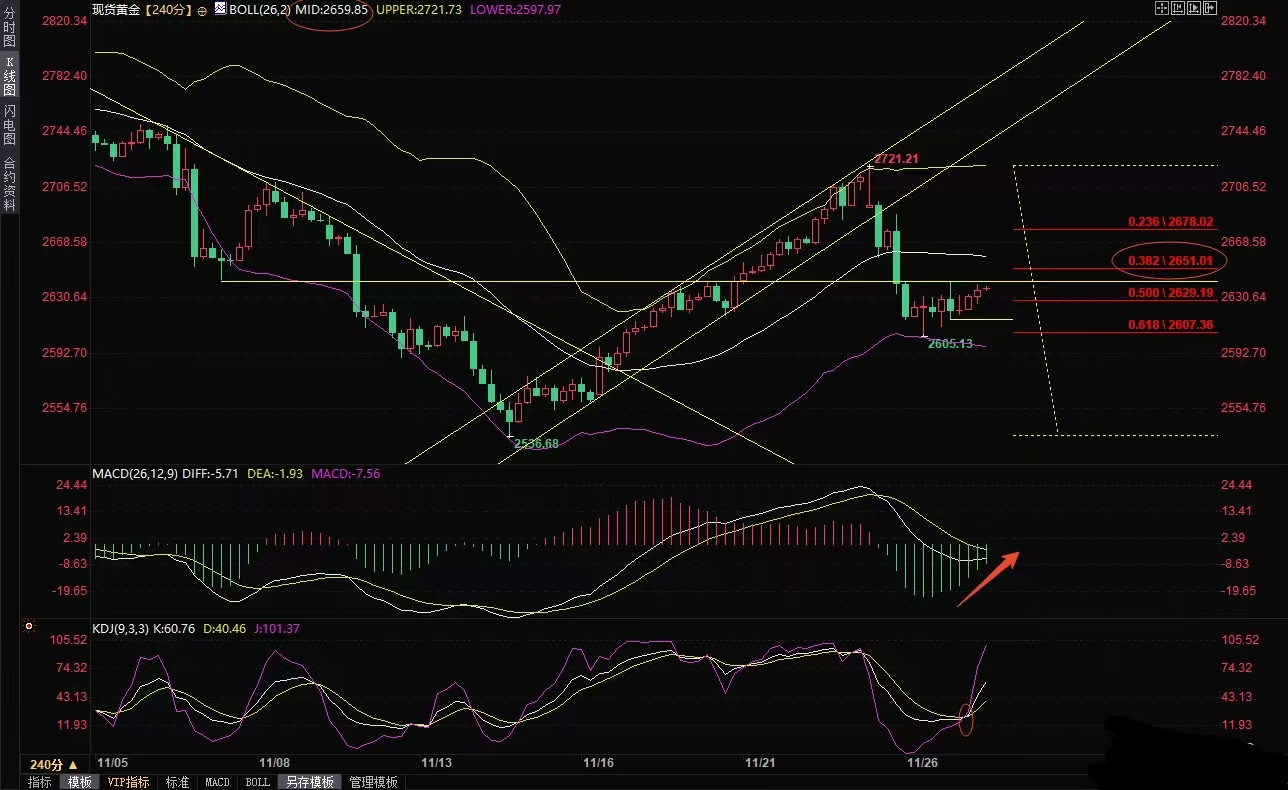
Task: Click the LOWER:2597.97 value
Action: pyautogui.click(x=516, y=9)
